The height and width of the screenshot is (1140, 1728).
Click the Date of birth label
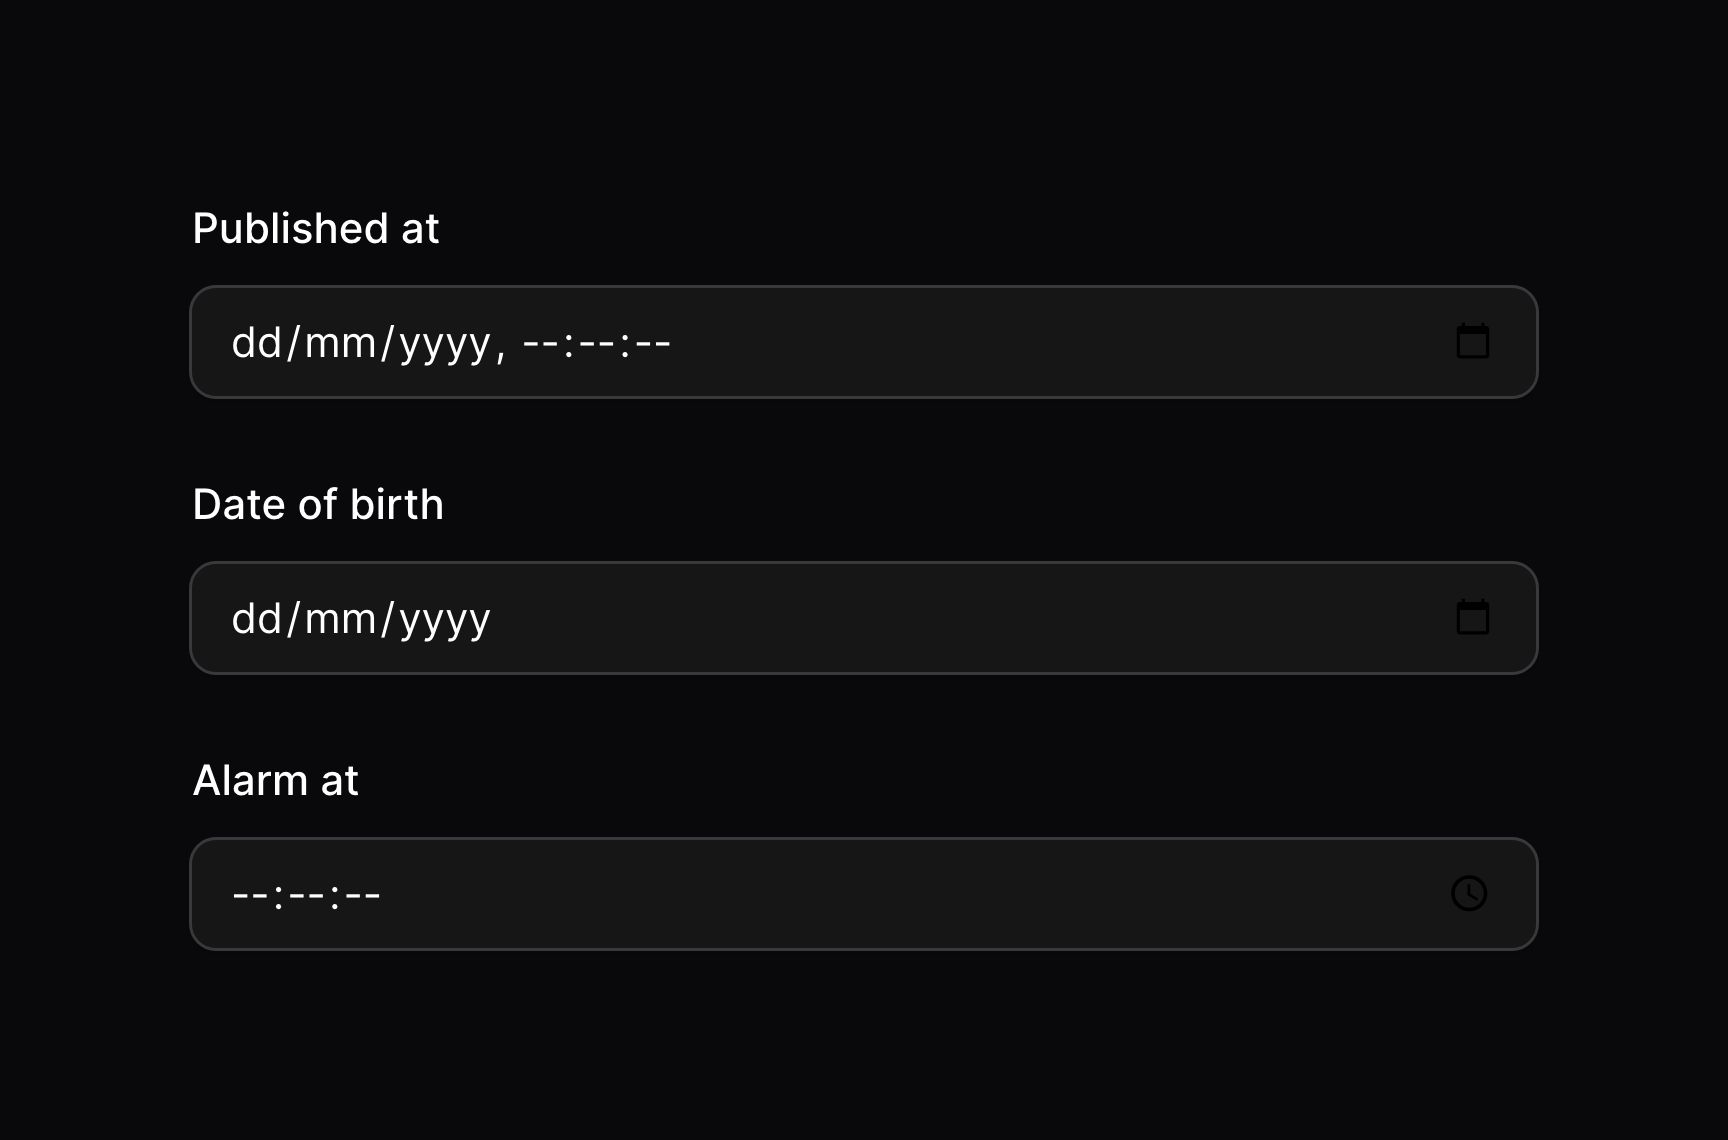[318, 505]
